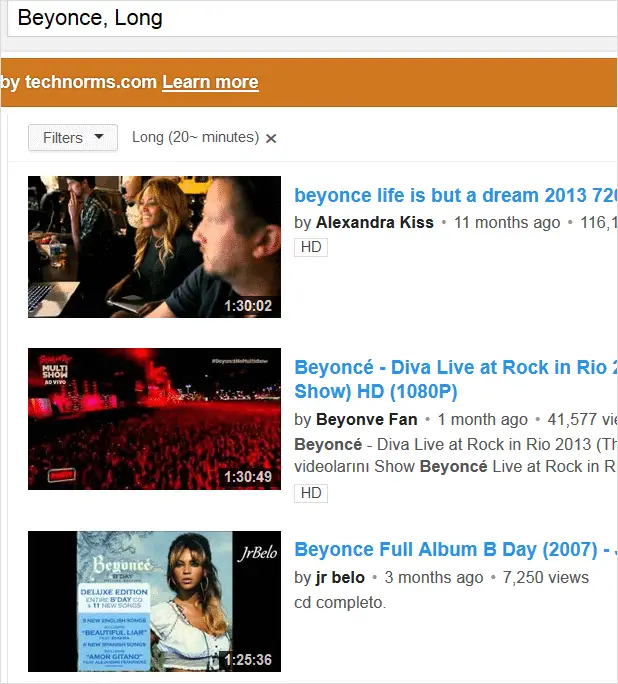This screenshot has height=684, width=618.
Task: Click the 1:30:02 duration badge
Action: [248, 306]
